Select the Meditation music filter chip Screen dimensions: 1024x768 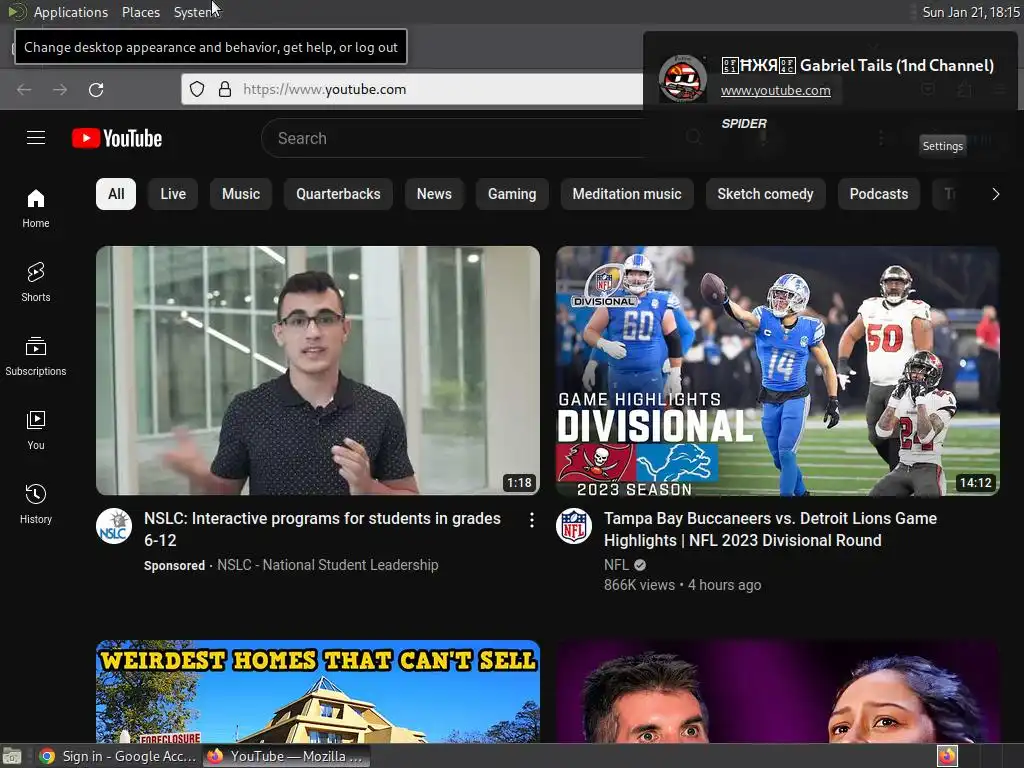tap(627, 194)
